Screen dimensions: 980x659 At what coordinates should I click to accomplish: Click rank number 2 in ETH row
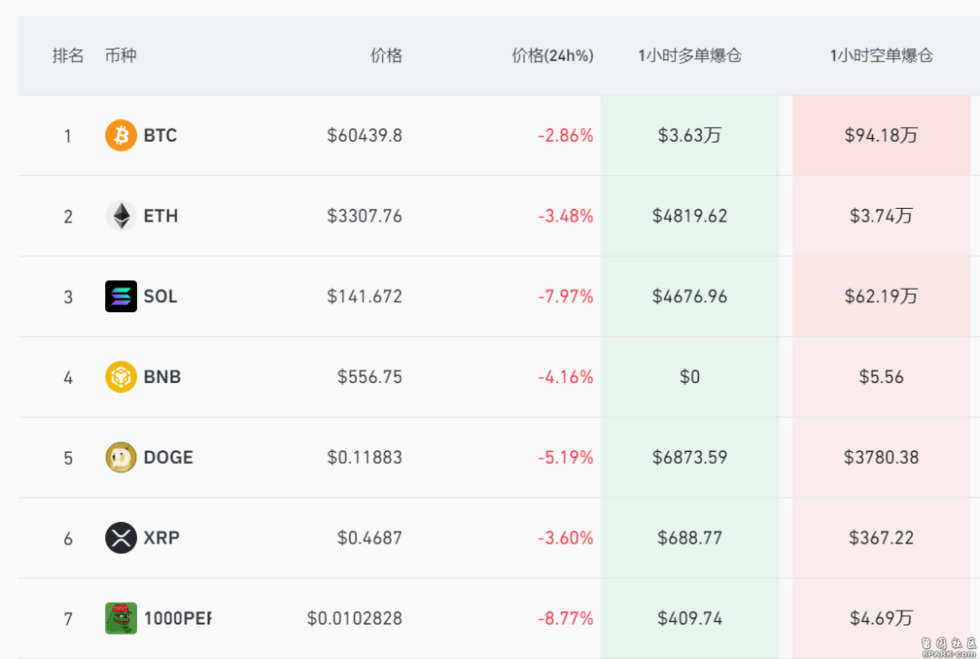tap(68, 217)
